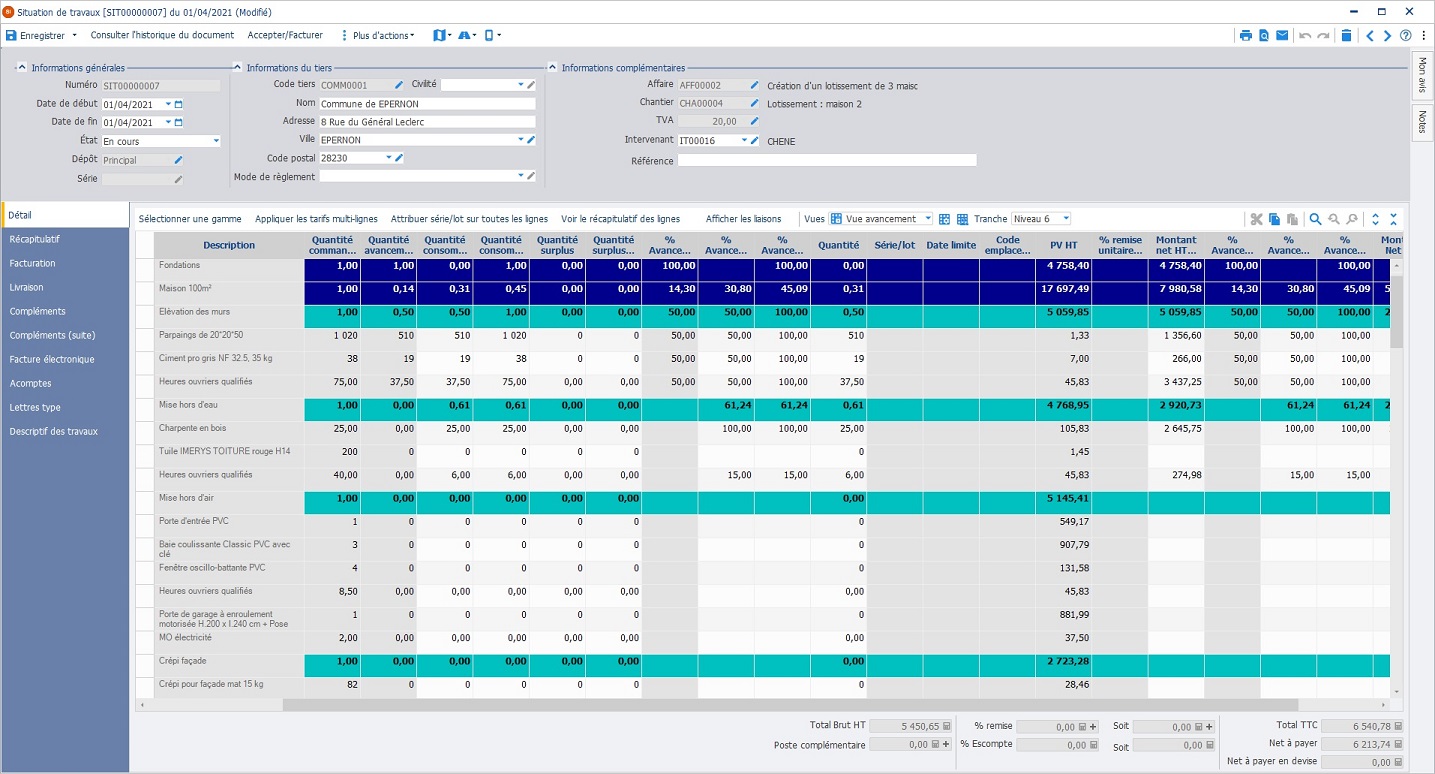Open the Date de fin calendar picker
The width and height of the screenshot is (1435, 774).
click(179, 122)
